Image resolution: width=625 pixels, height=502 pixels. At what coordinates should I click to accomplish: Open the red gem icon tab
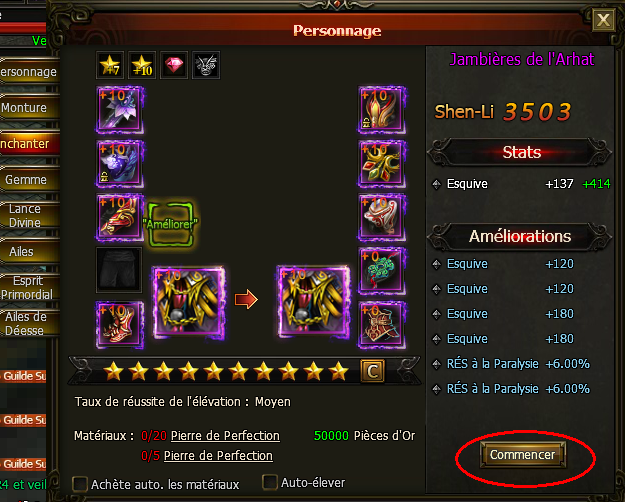[x=174, y=65]
